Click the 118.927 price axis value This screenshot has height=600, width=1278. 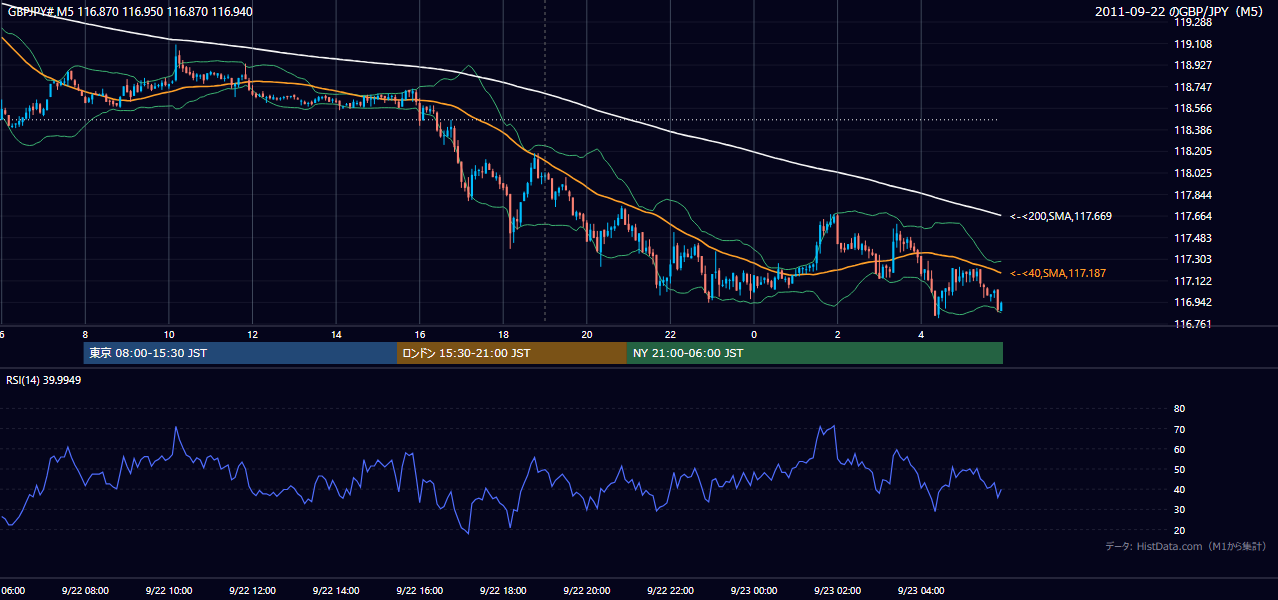pyautogui.click(x=1192, y=65)
